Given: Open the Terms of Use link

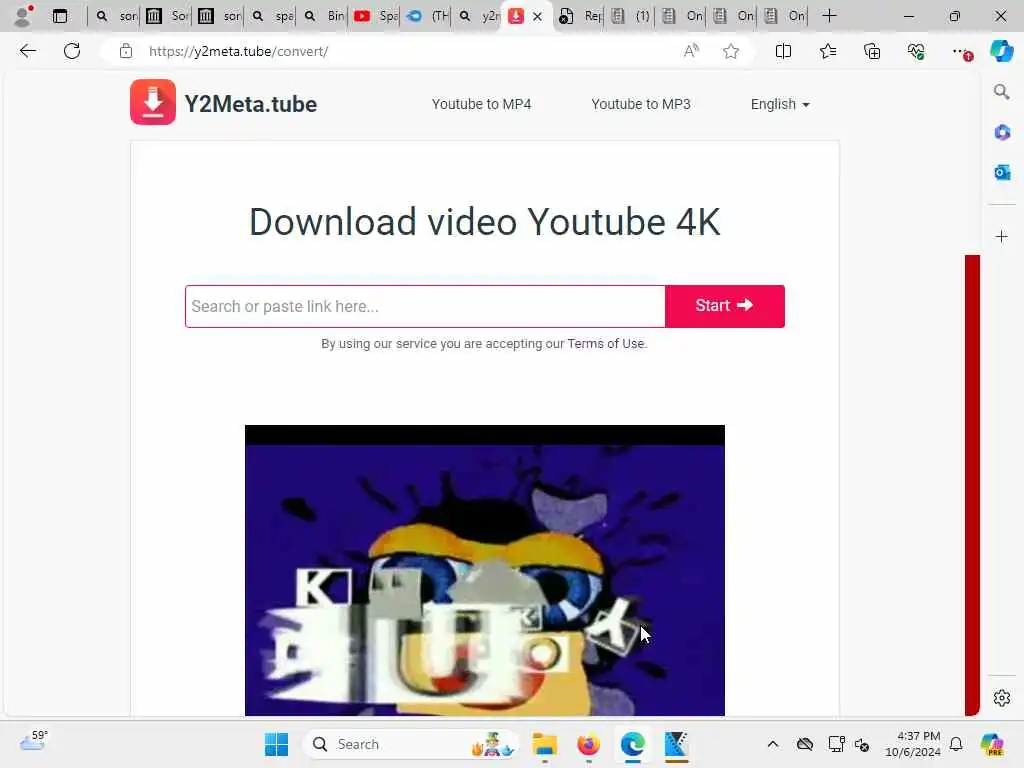Looking at the screenshot, I should [x=605, y=344].
